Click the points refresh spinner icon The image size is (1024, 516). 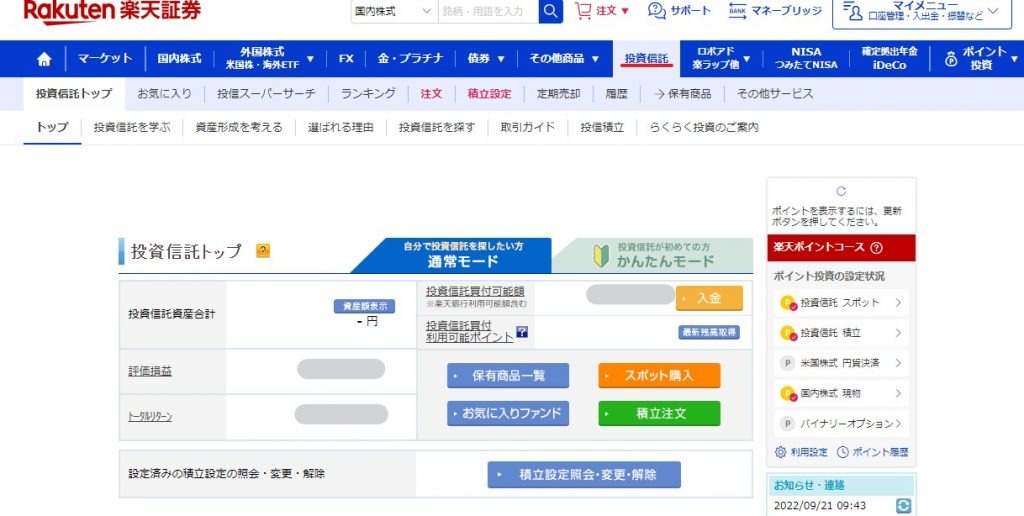[841, 191]
